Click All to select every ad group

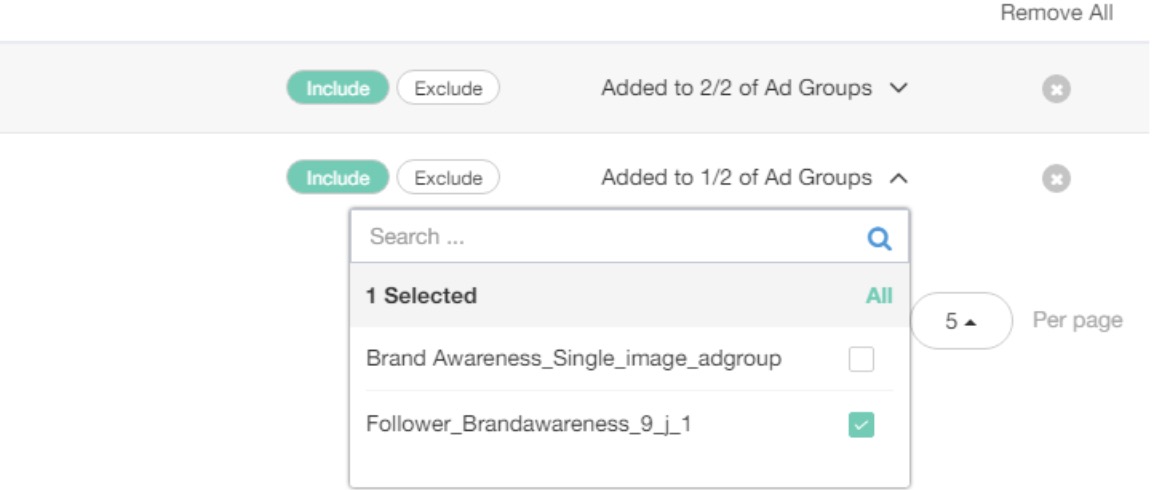coord(879,296)
